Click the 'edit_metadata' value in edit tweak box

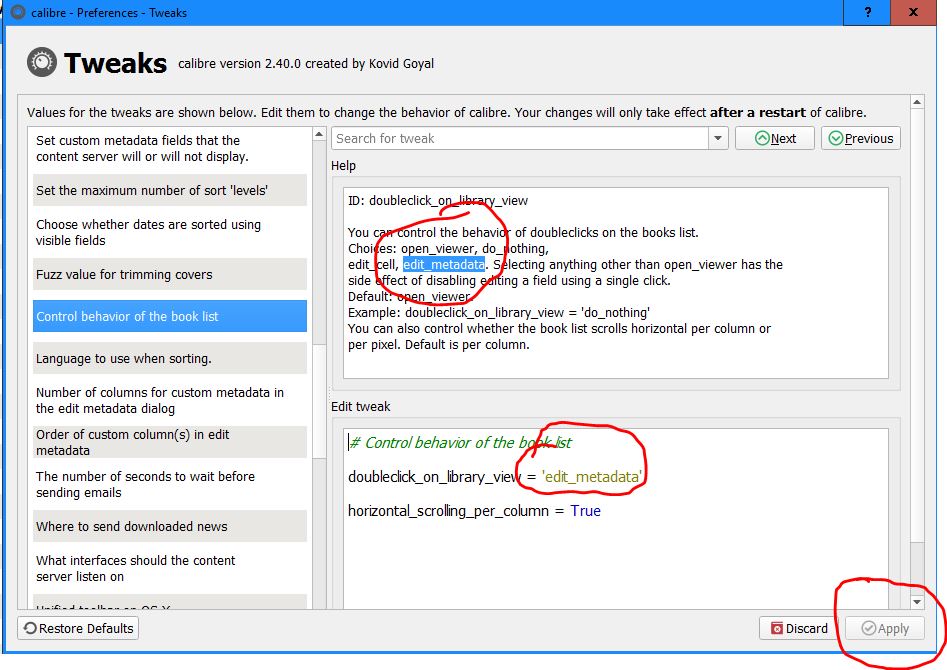(x=591, y=477)
